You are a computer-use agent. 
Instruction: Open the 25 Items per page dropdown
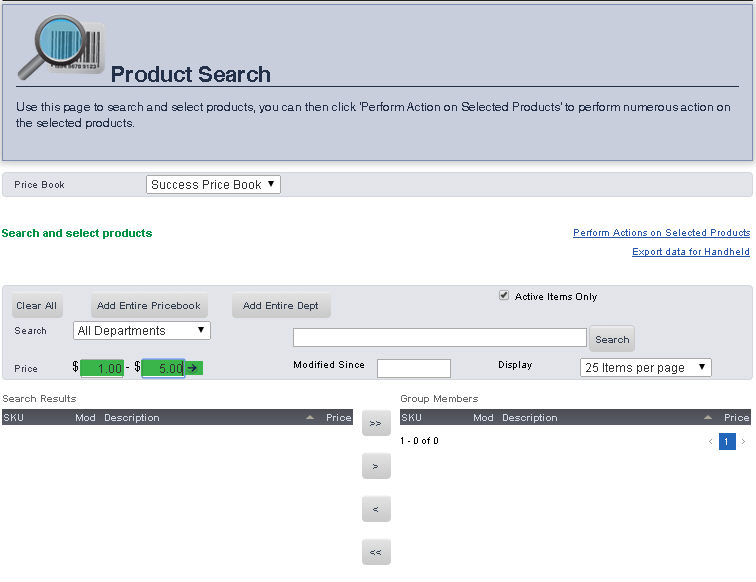coord(645,367)
